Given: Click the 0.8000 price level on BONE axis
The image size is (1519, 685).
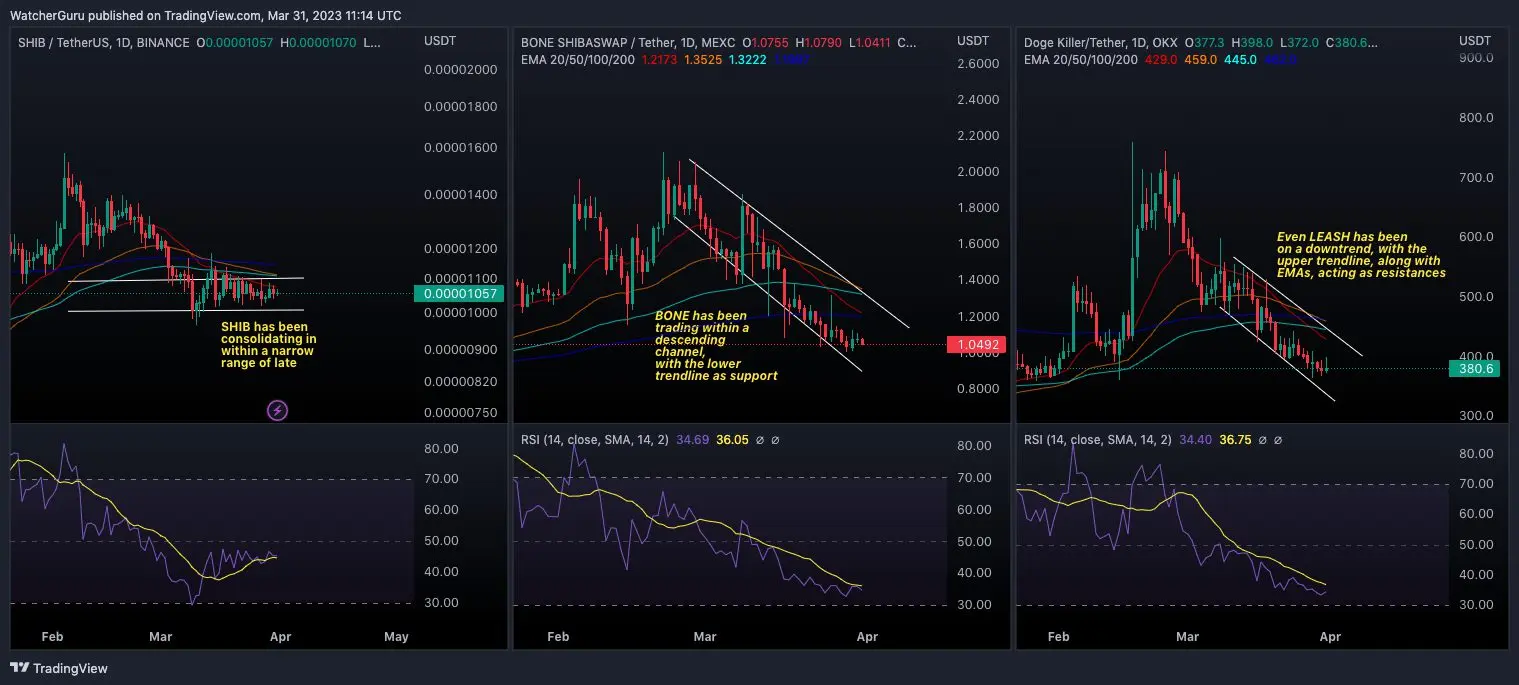Looking at the screenshot, I should click(979, 388).
